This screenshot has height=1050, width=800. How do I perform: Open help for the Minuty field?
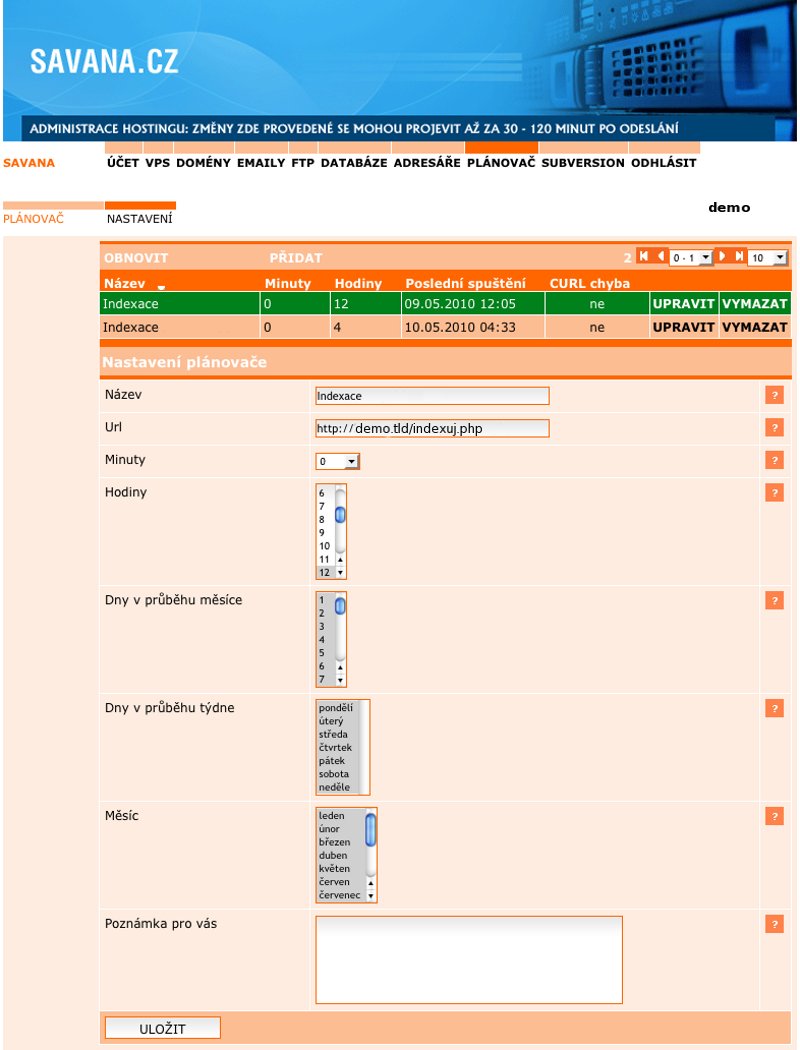click(775, 460)
